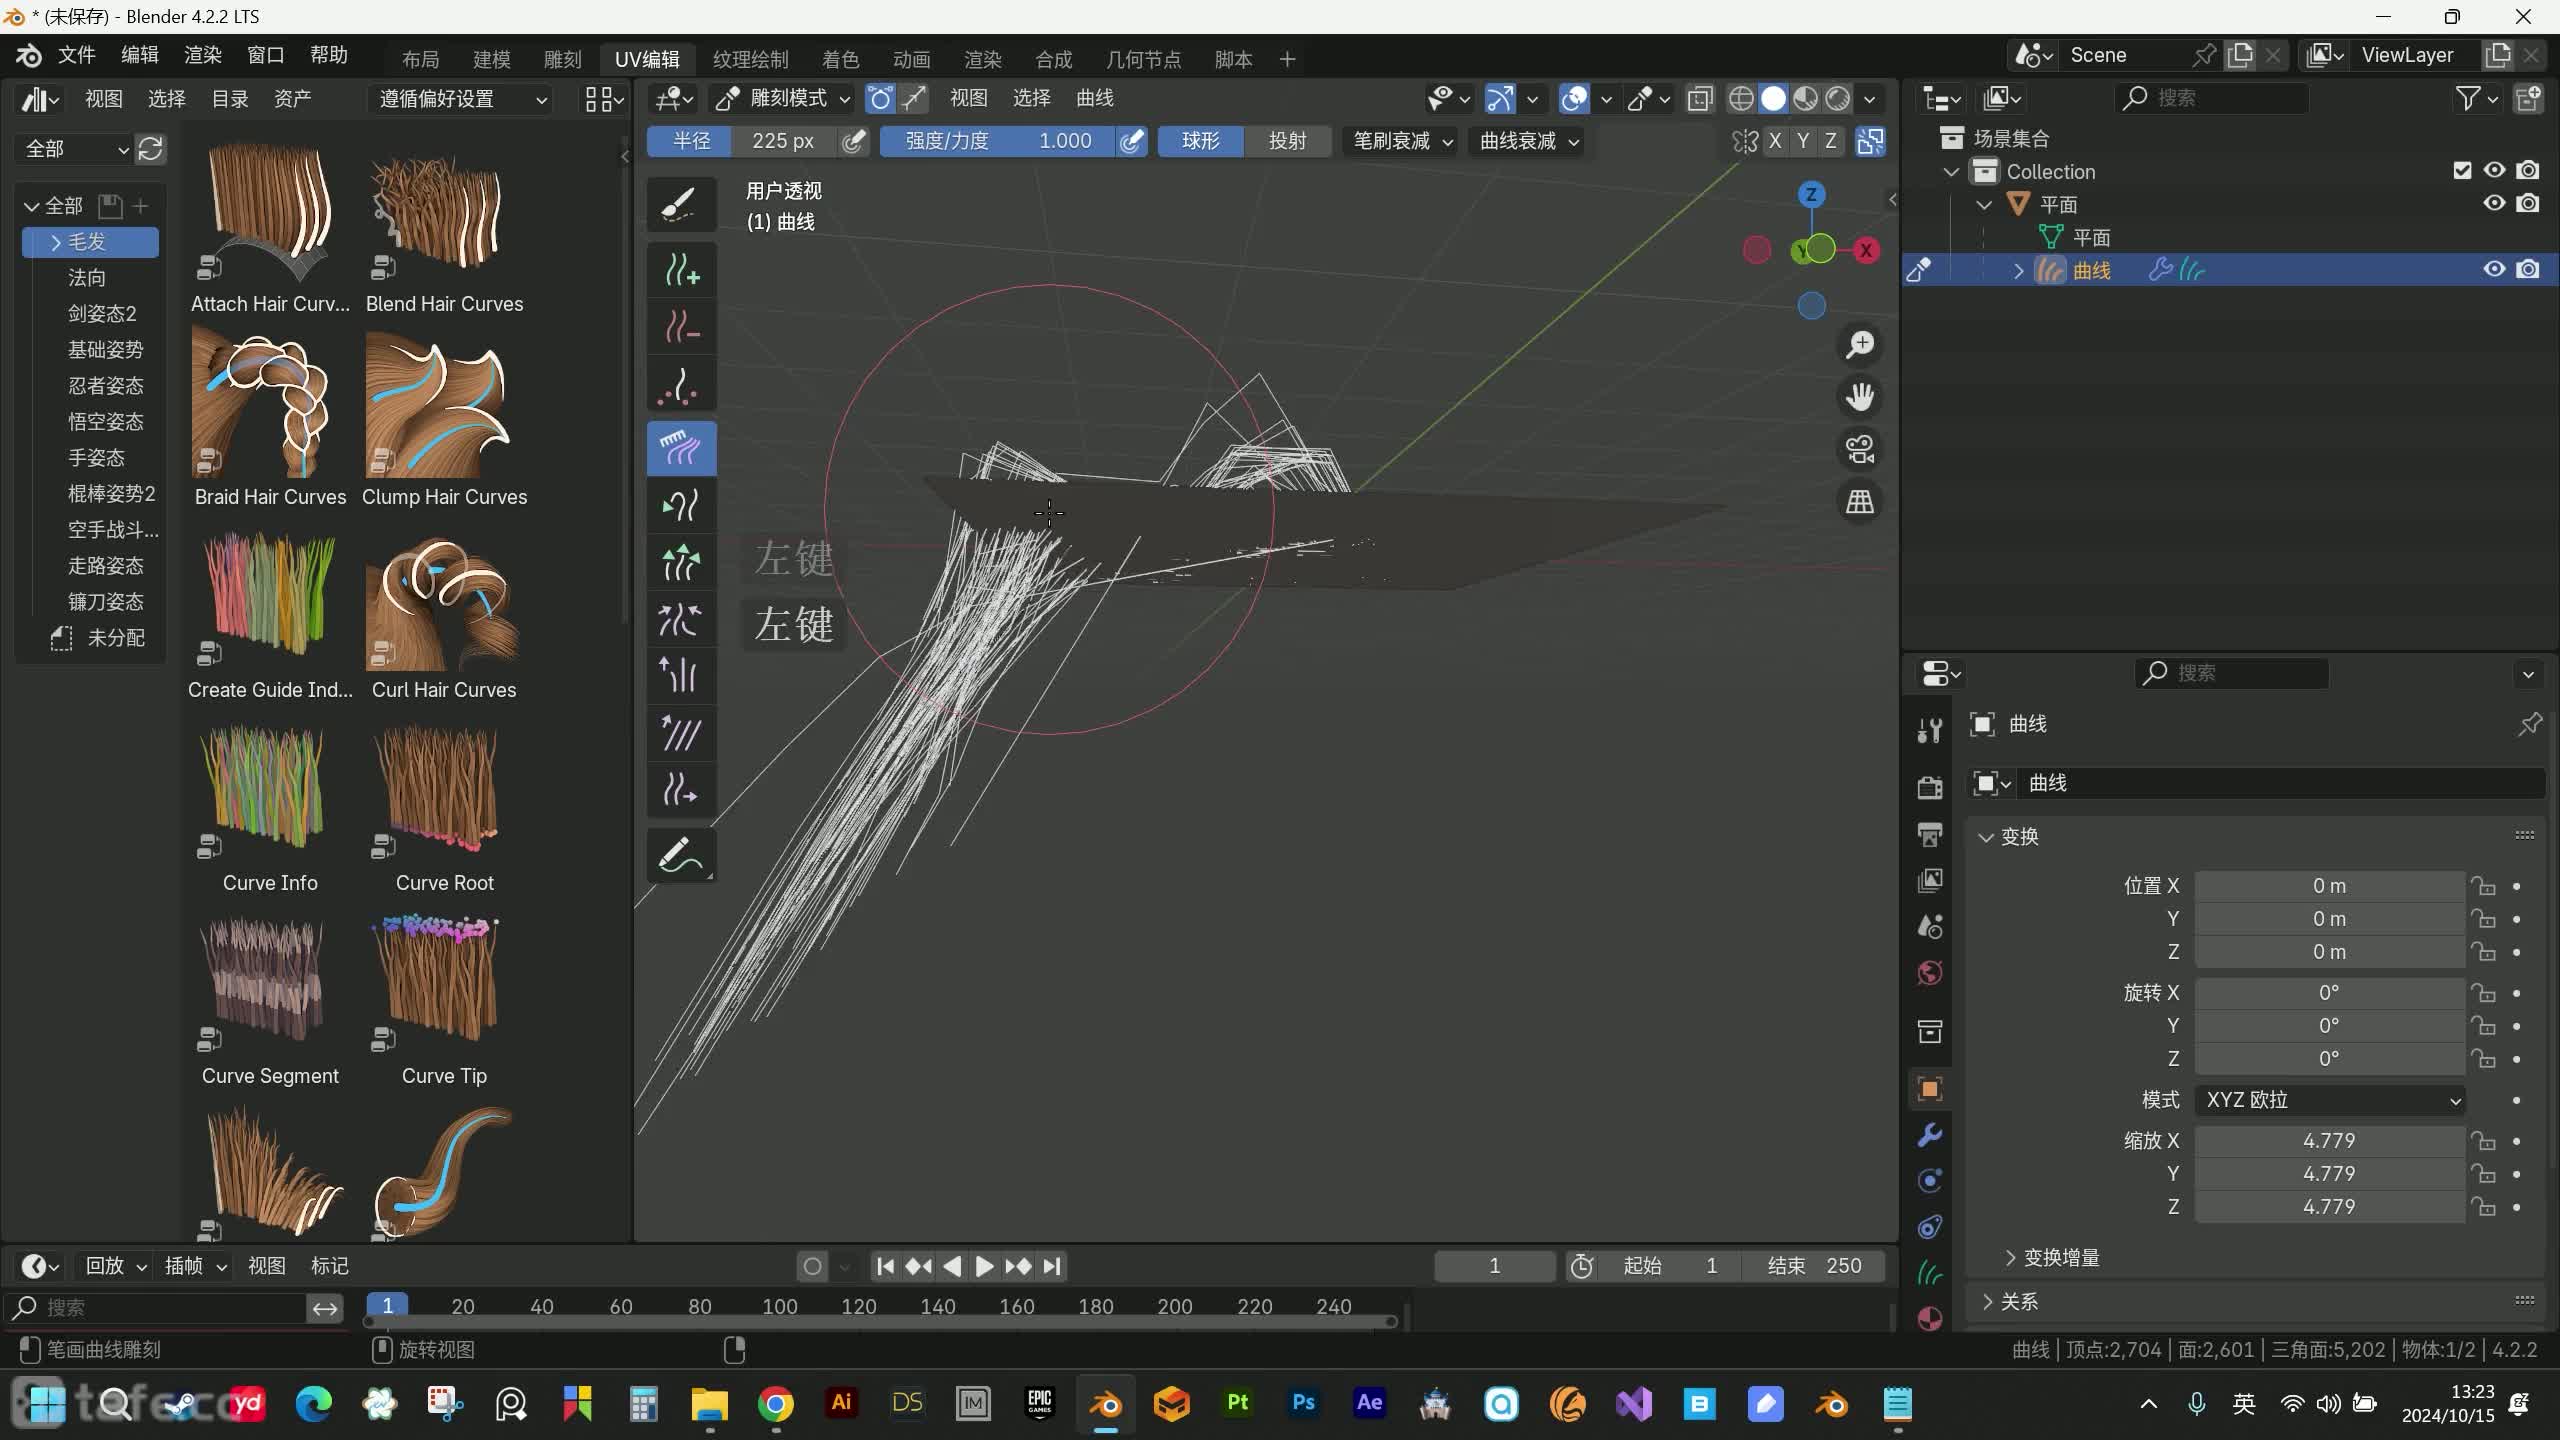Switch to 建模 workspace tab
2560x1440 pixels.
(491, 59)
